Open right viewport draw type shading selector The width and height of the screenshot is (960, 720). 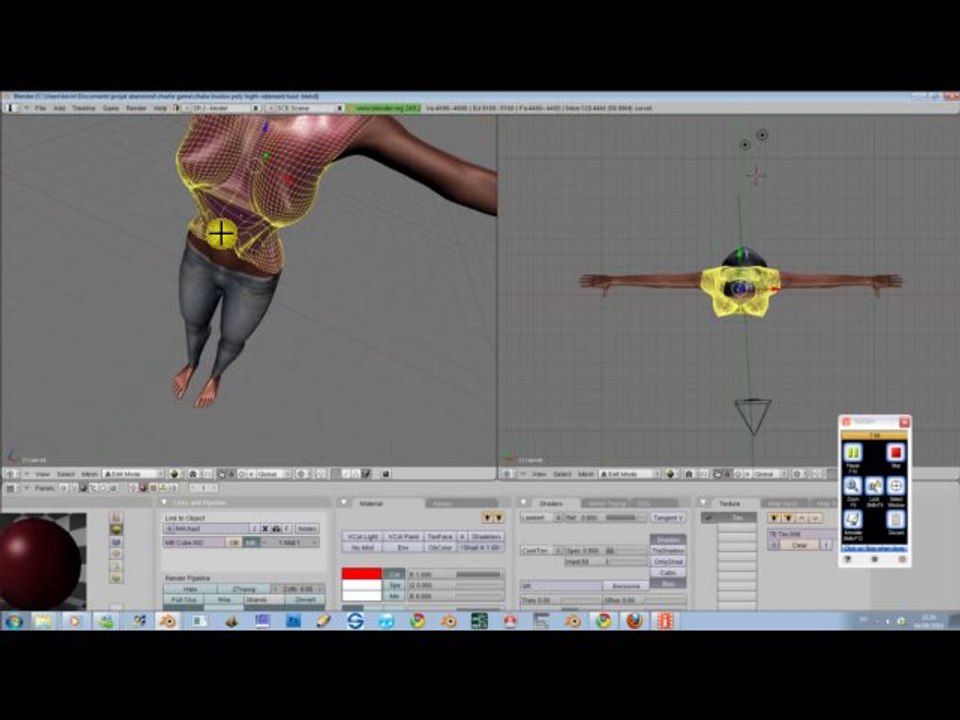coord(672,474)
